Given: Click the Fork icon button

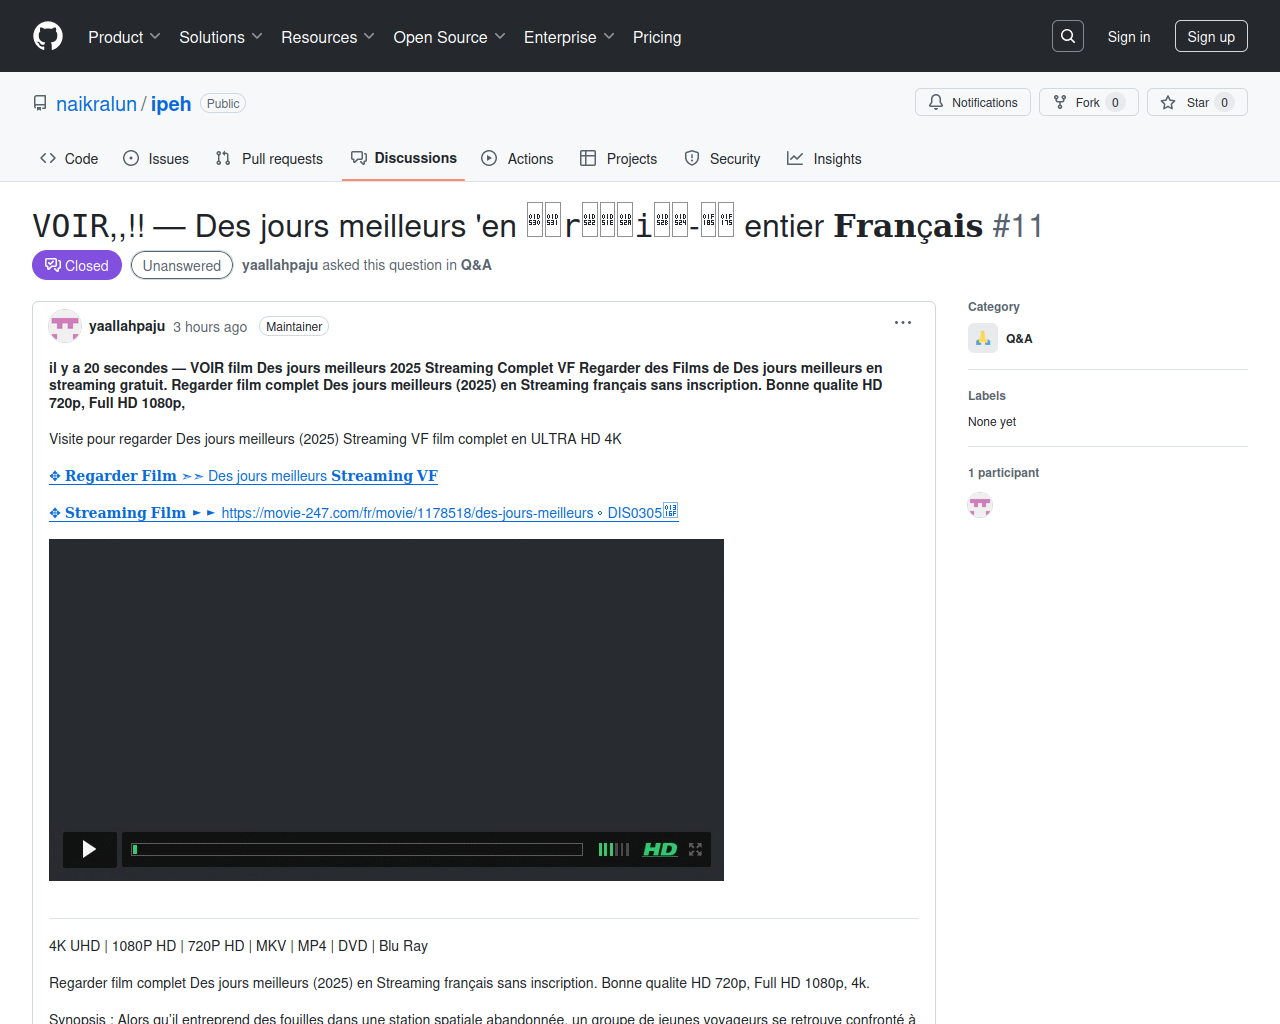Looking at the screenshot, I should tap(1060, 102).
